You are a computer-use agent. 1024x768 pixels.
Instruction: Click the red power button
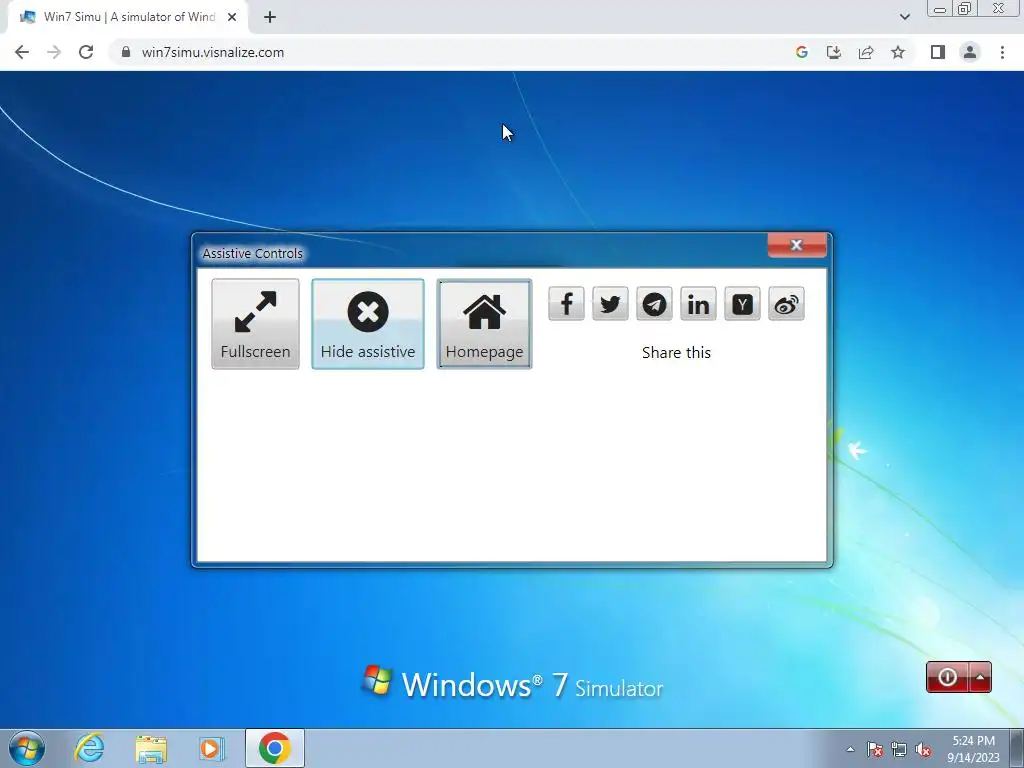[x=947, y=677]
